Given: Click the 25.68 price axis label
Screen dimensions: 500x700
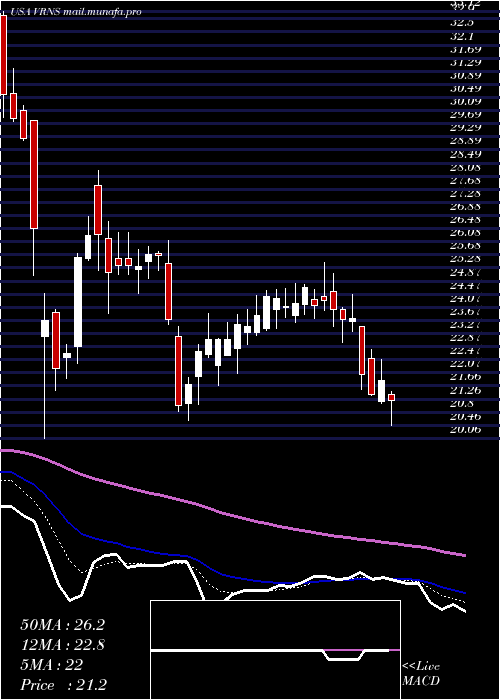Looking at the screenshot, I should click(466, 246).
